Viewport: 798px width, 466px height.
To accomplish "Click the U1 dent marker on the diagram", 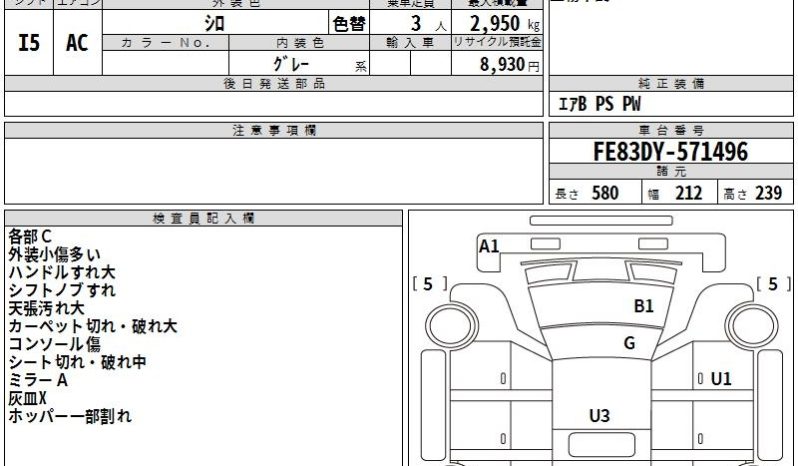I will [x=721, y=379].
